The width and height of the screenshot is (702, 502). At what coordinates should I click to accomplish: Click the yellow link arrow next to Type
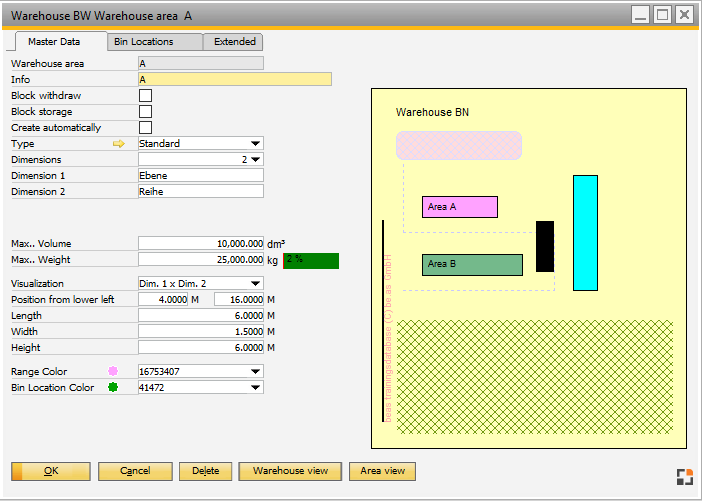point(119,144)
